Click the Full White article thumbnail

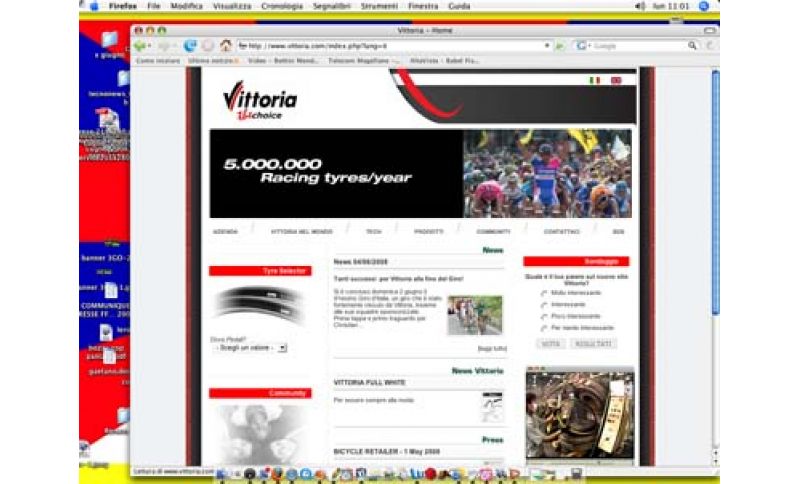tap(492, 407)
